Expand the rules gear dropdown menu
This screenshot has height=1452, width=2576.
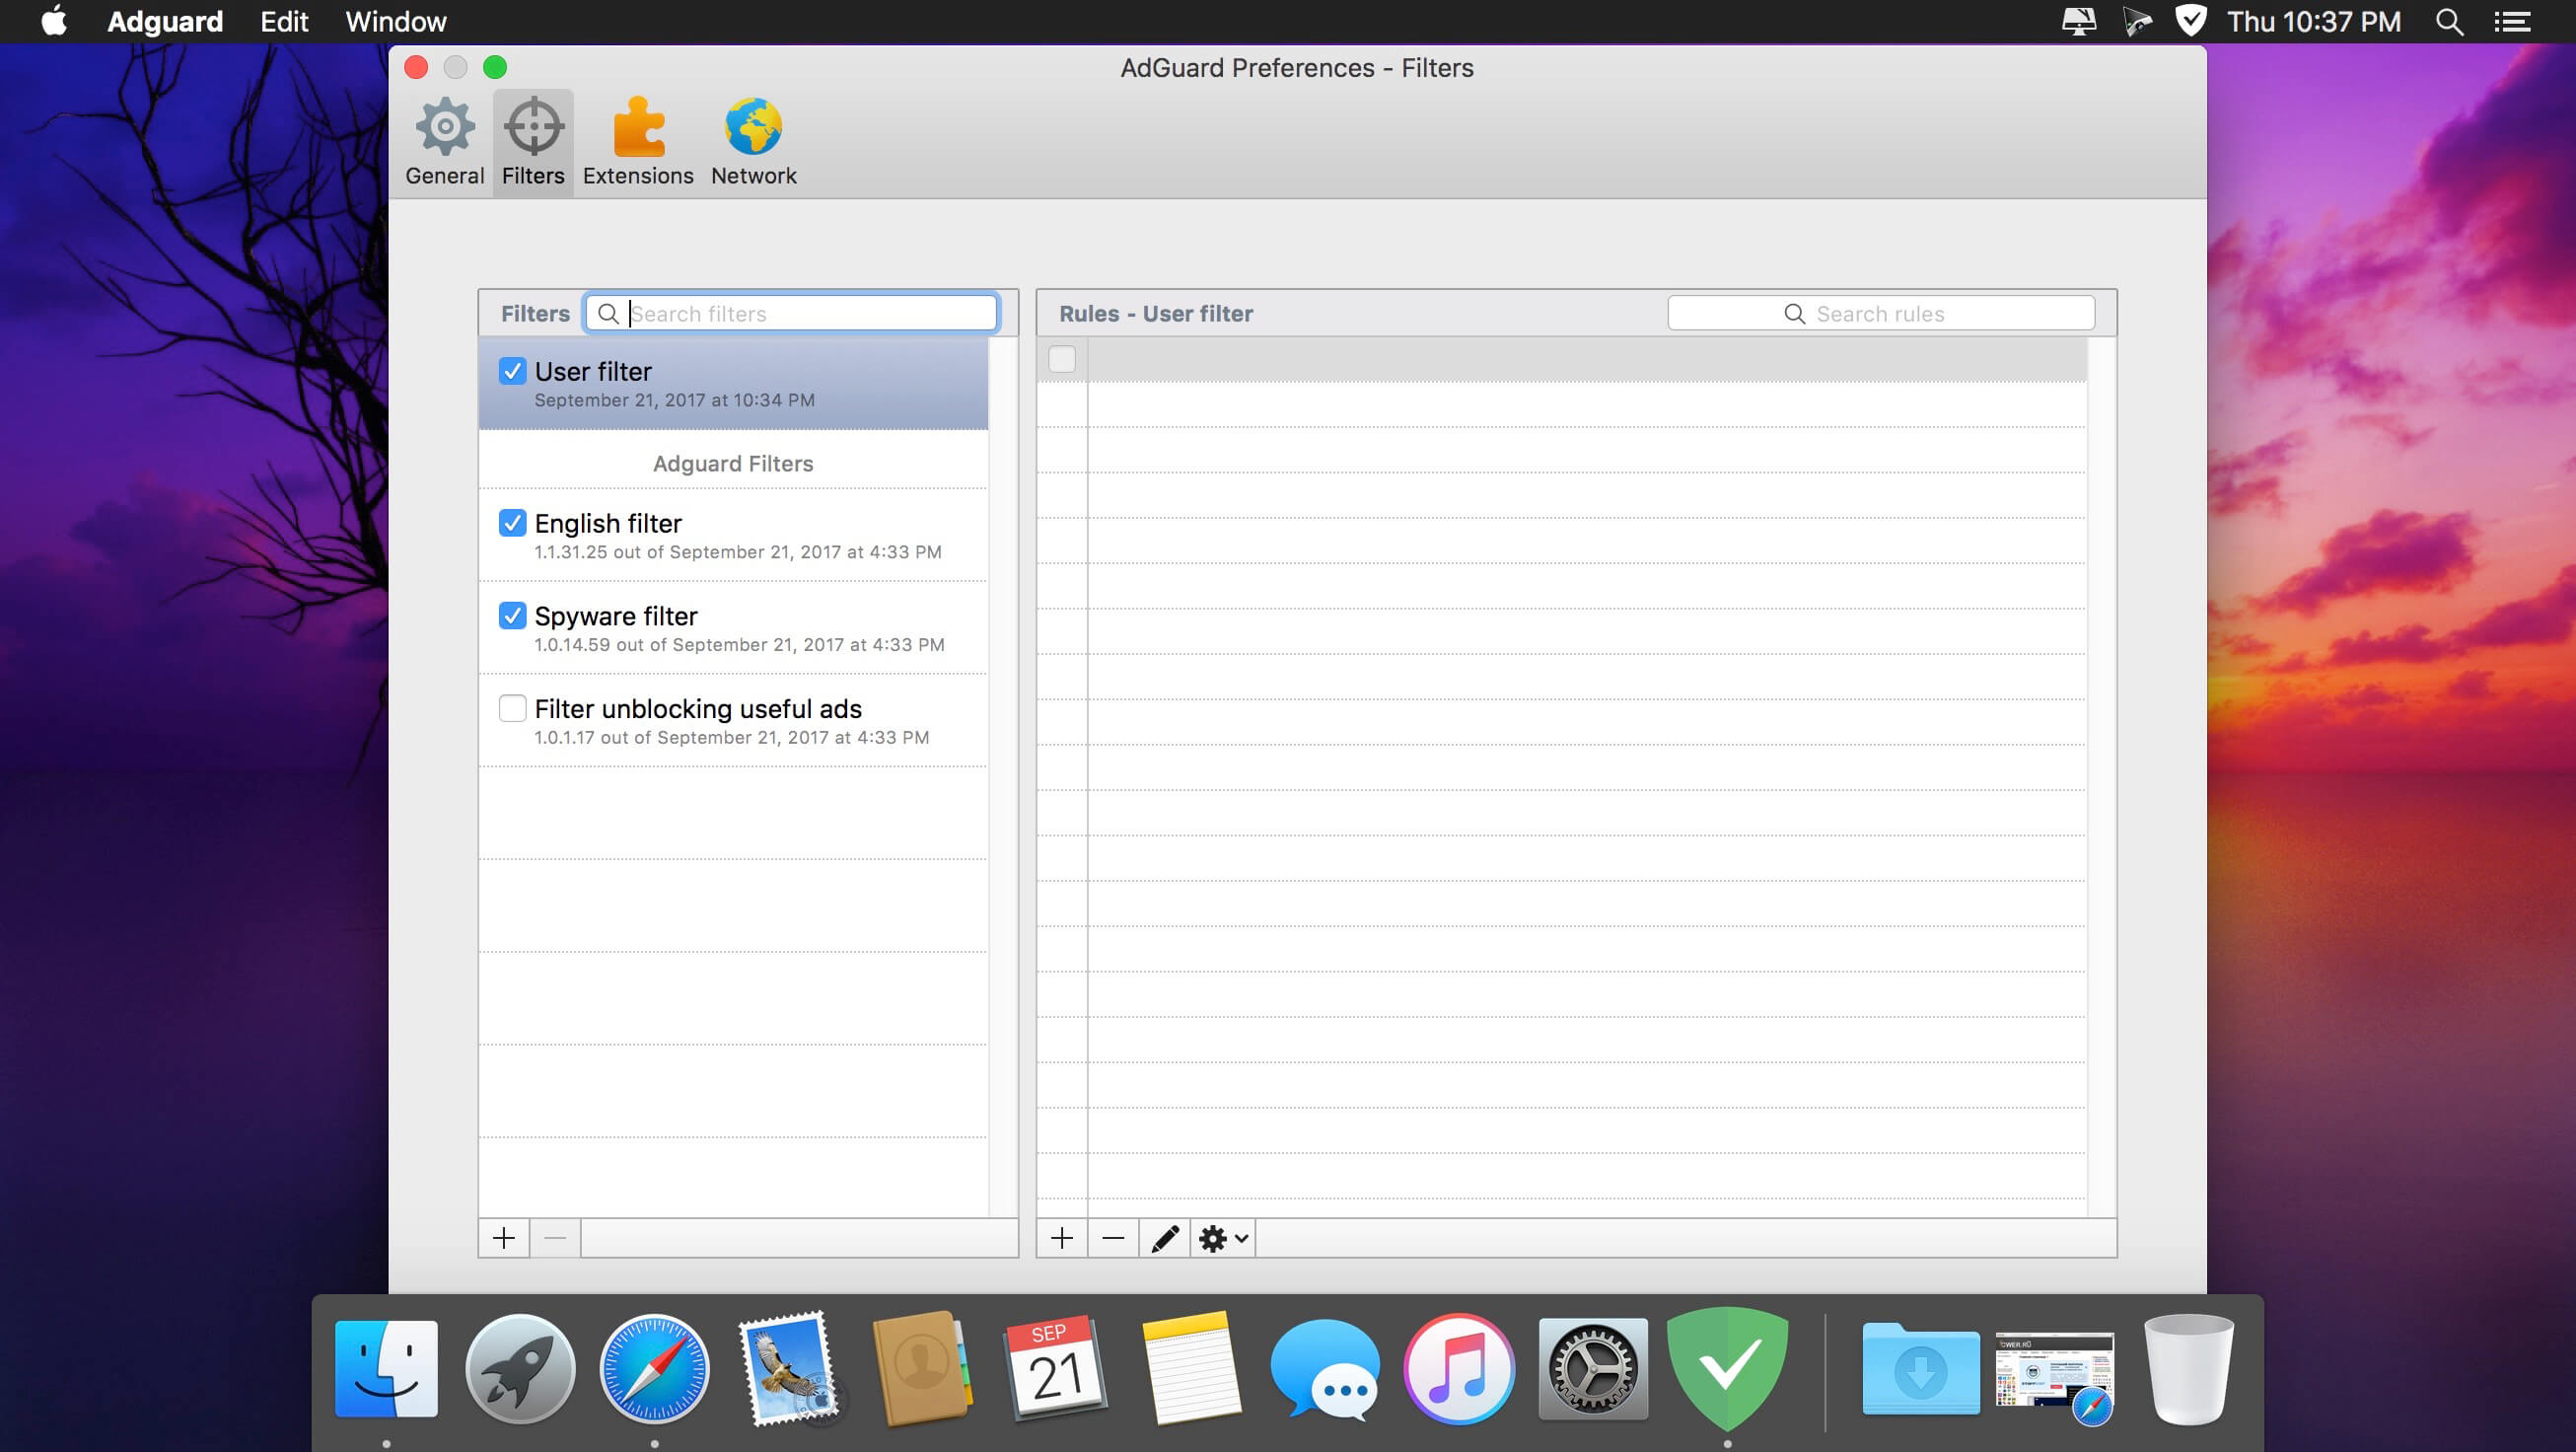[x=1221, y=1238]
